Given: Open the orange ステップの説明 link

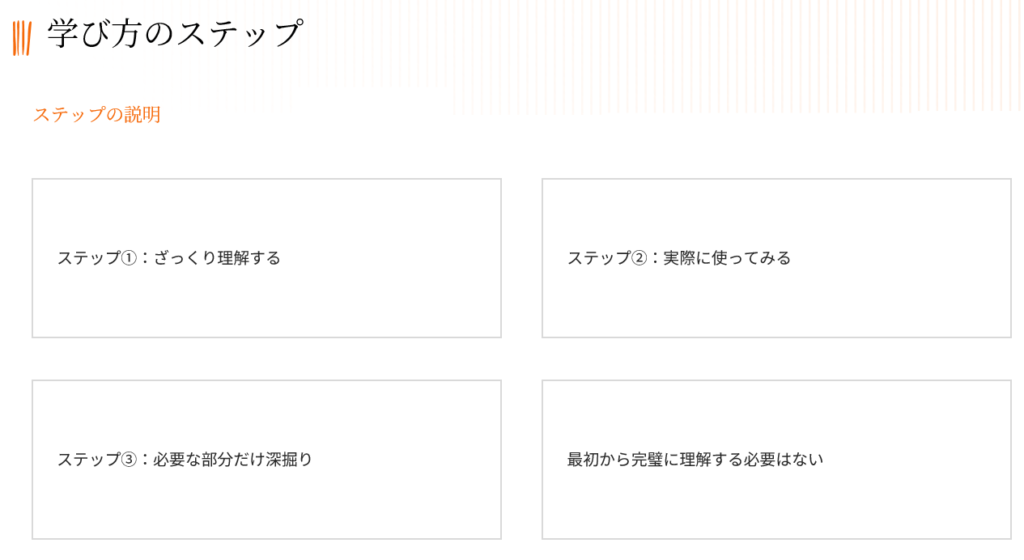Looking at the screenshot, I should tap(97, 115).
